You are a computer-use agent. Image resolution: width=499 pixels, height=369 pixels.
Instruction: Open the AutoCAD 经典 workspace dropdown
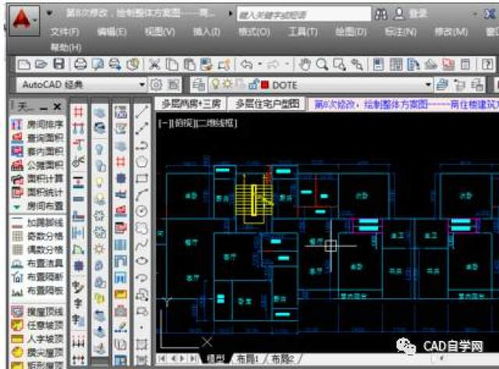pyautogui.click(x=82, y=85)
